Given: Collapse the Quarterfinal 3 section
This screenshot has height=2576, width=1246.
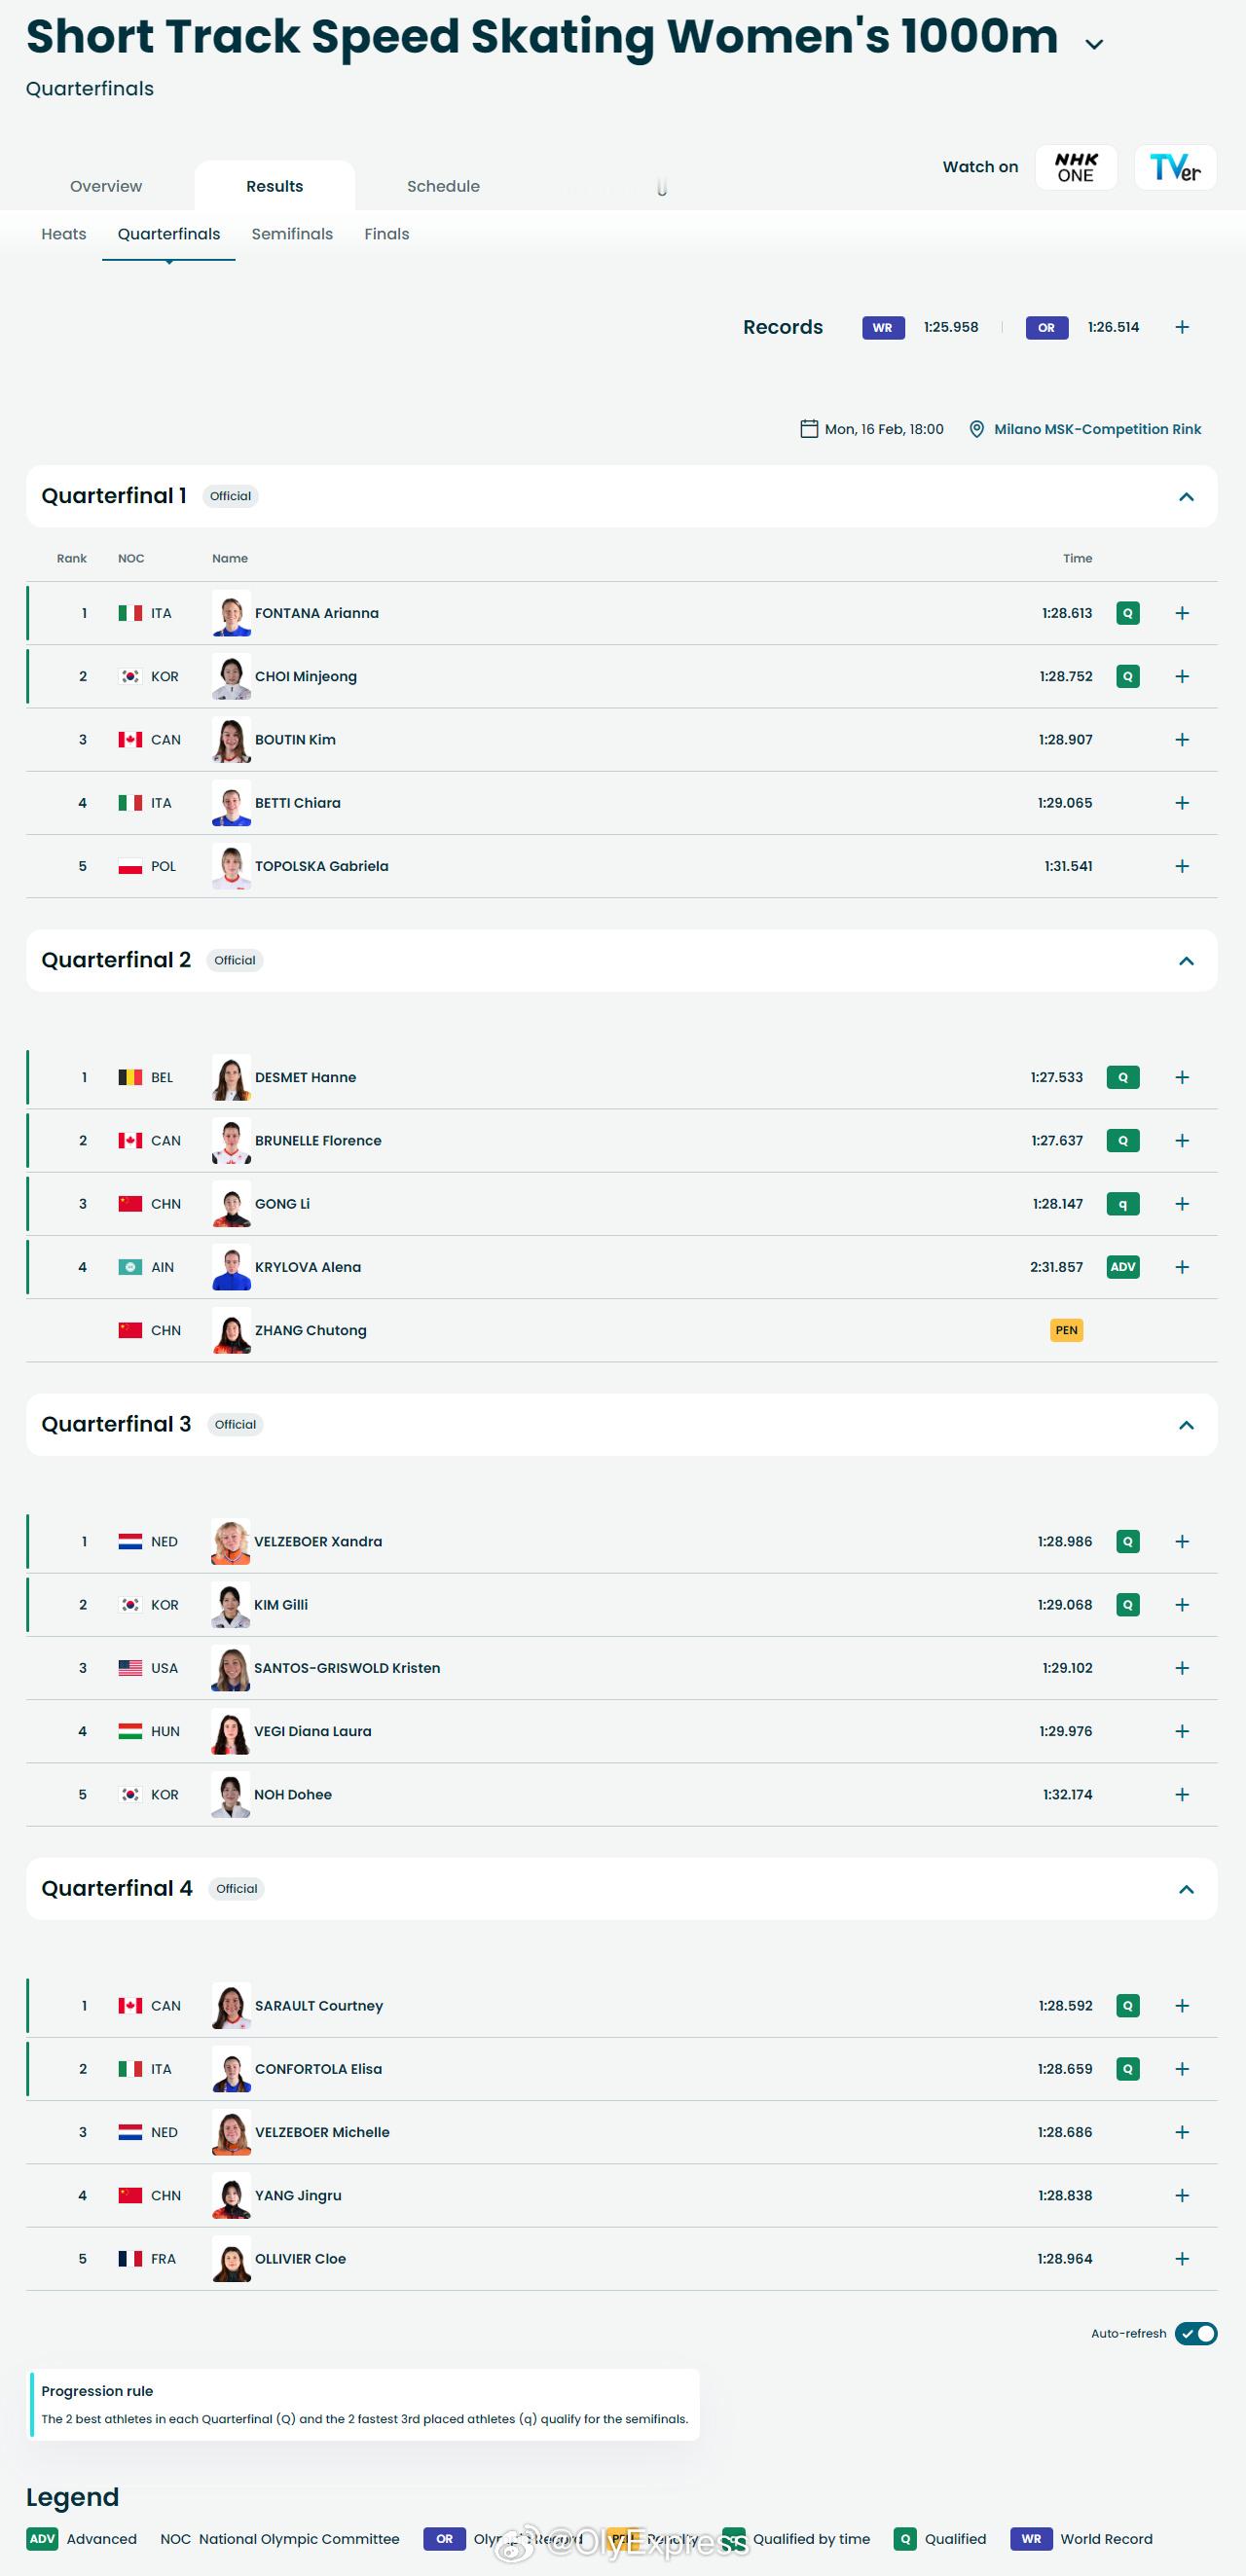Looking at the screenshot, I should (1186, 1425).
